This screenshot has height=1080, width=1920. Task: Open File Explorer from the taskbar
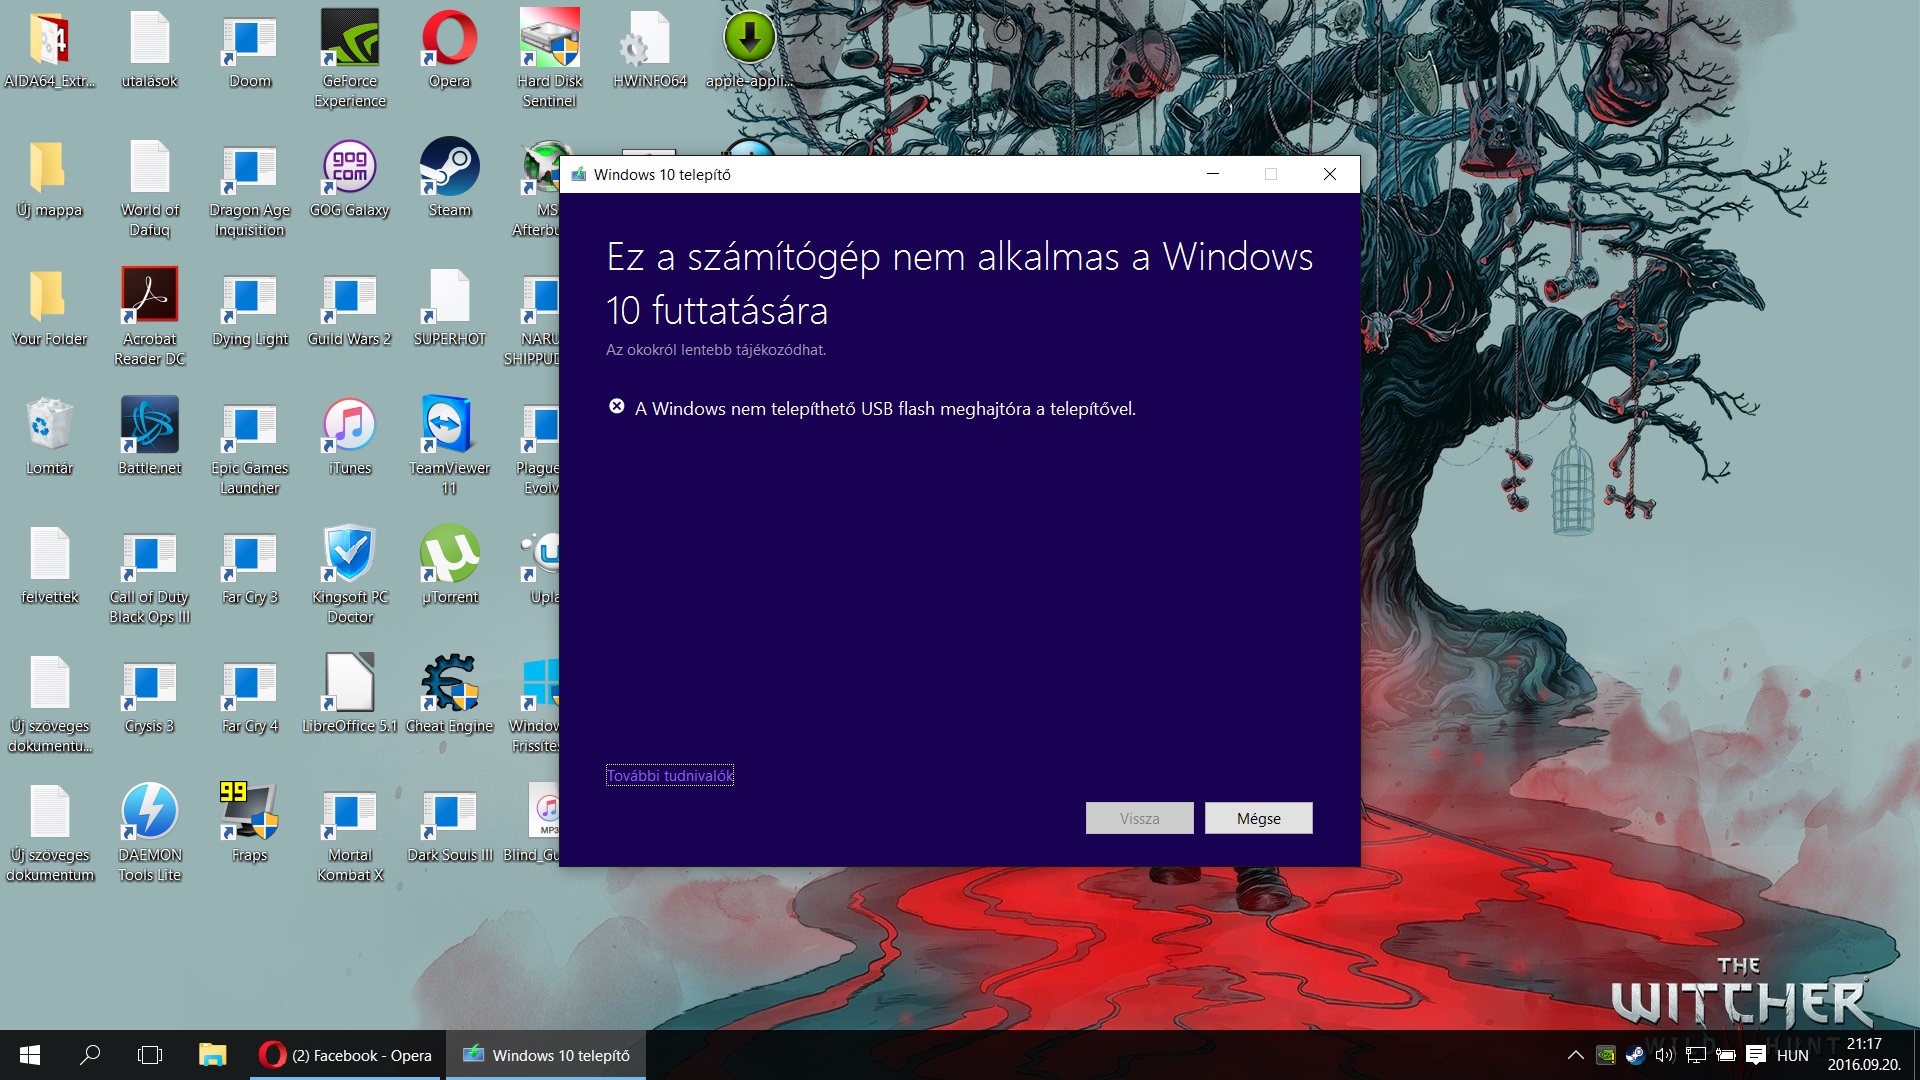click(x=212, y=1055)
